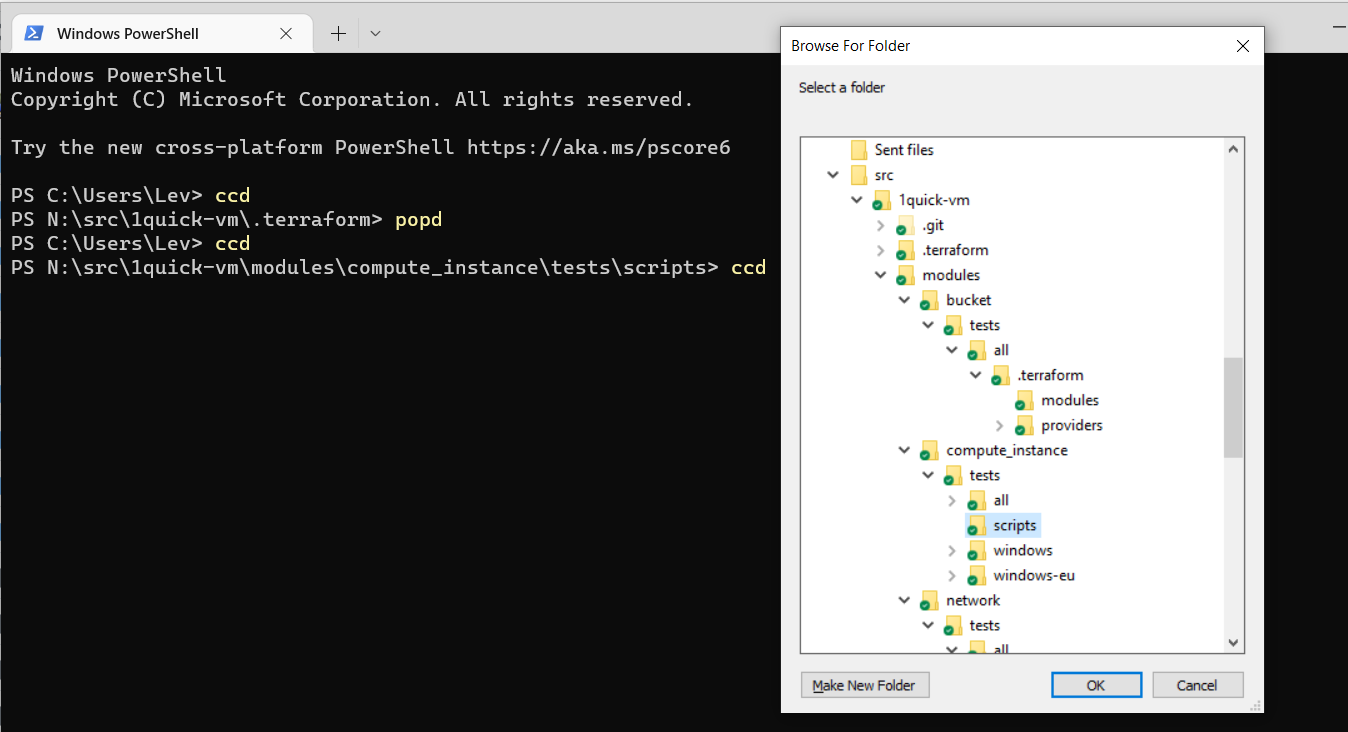Select the compute_instance folder label
The width and height of the screenshot is (1348, 732).
(x=1007, y=450)
